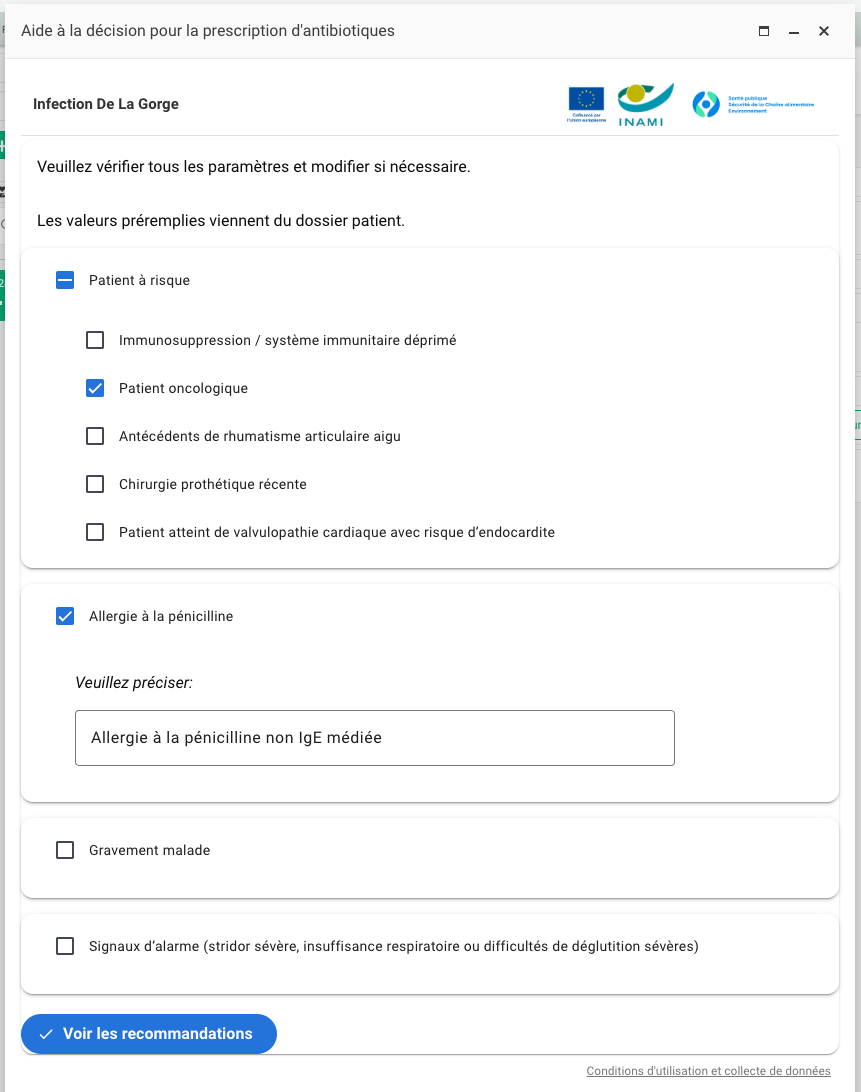Check Immunosuppression / système immunitaire déprimé
Screen dimensions: 861x1092
(x=95, y=340)
